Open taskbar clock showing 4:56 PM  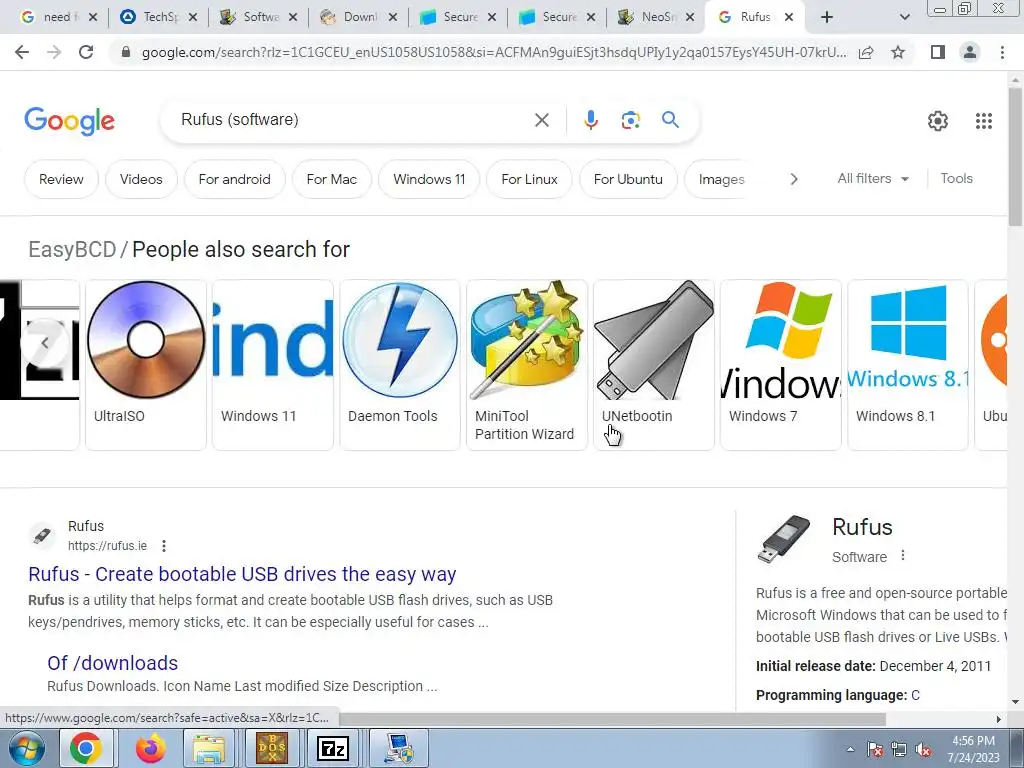click(x=973, y=749)
